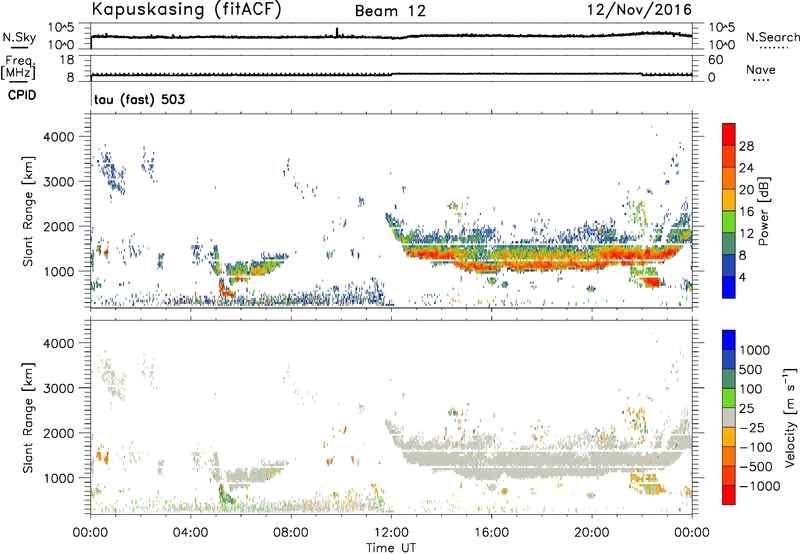Click the 12/Nov/2016 date label
The width and height of the screenshot is (800, 554).
[x=639, y=10]
